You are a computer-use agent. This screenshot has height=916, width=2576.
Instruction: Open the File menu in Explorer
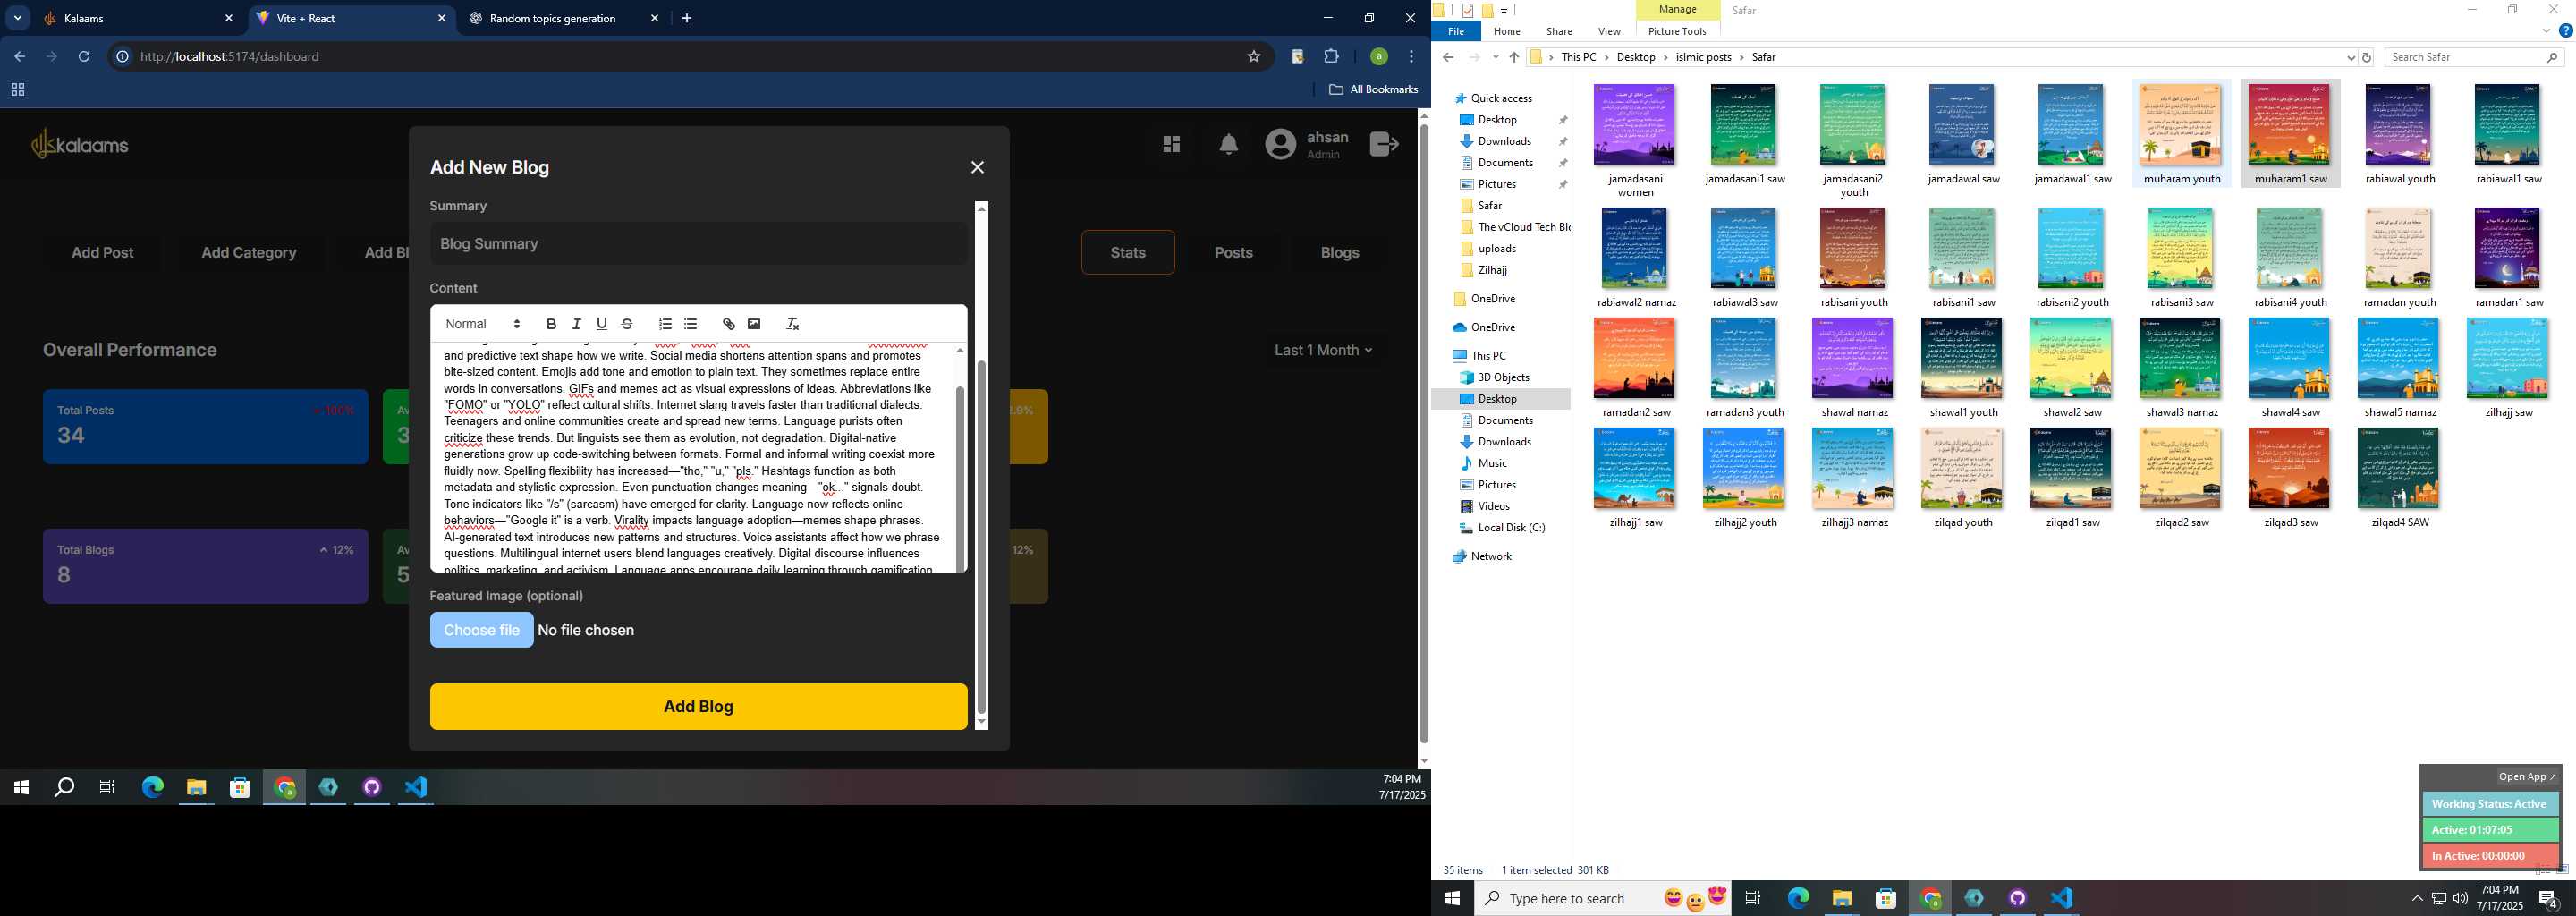[1456, 31]
